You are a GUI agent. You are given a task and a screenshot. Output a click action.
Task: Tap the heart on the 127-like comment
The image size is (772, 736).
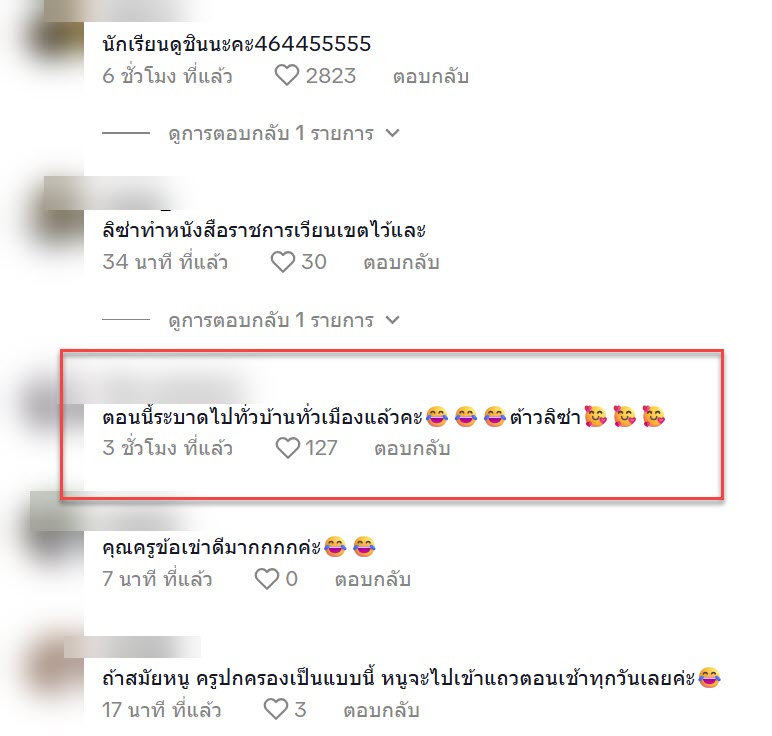tap(287, 448)
